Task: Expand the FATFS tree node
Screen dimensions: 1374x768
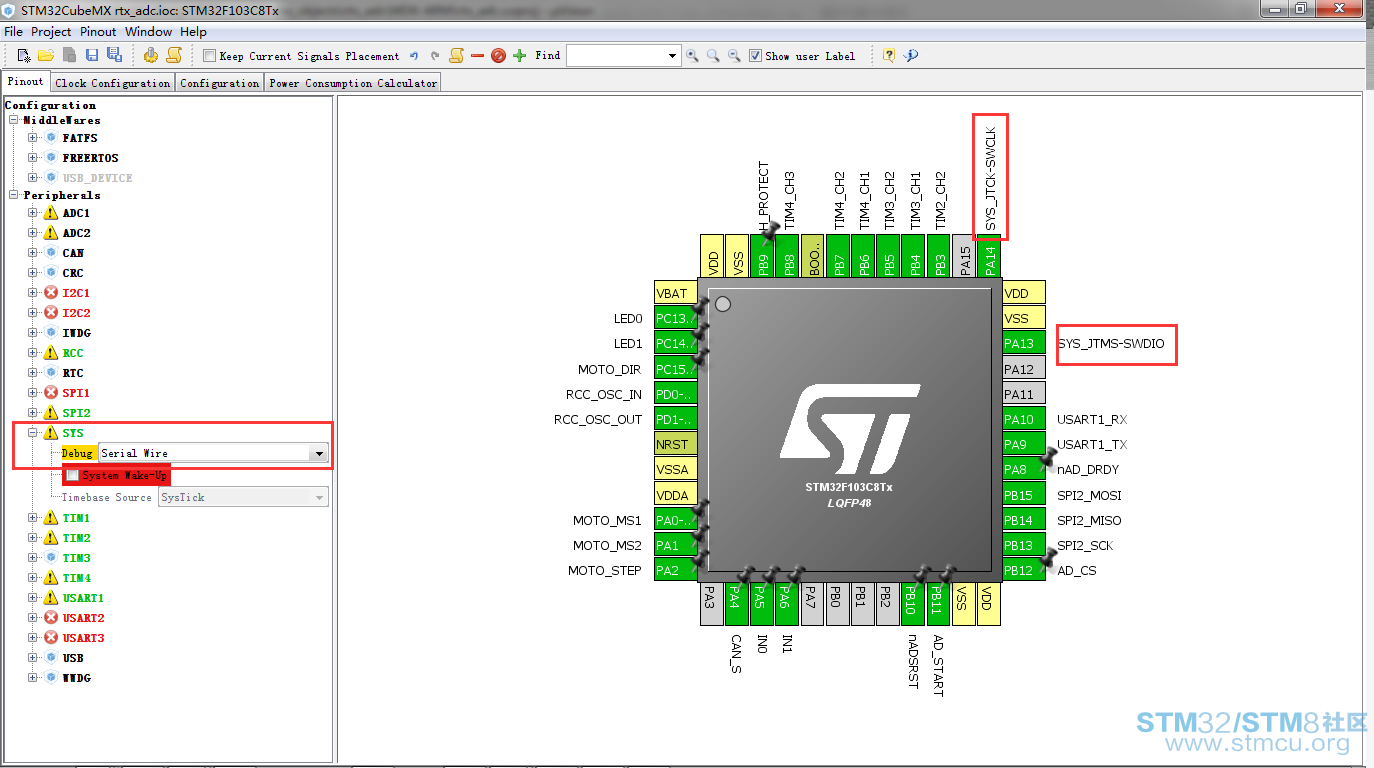Action: (x=33, y=138)
